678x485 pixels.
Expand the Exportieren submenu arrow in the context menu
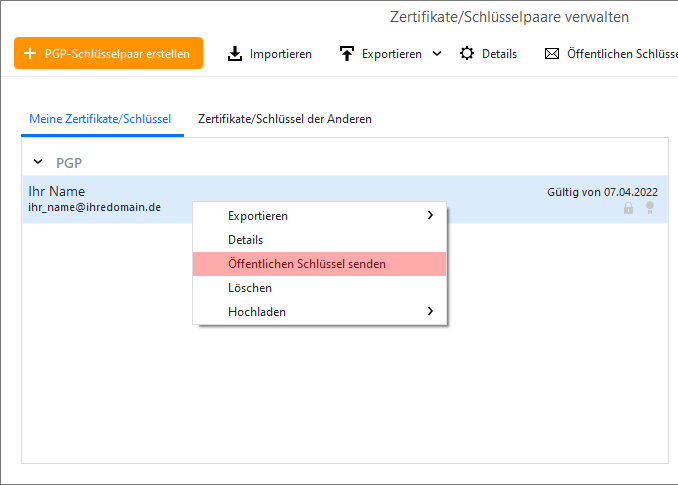430,215
